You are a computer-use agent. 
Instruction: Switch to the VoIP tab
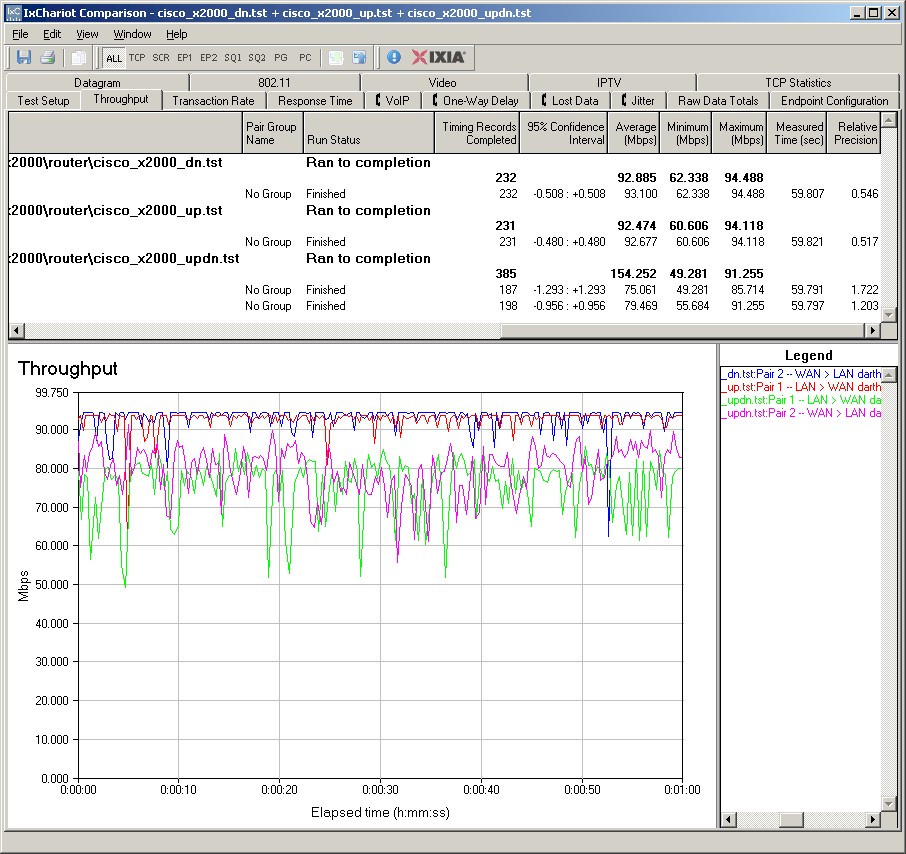tap(392, 101)
